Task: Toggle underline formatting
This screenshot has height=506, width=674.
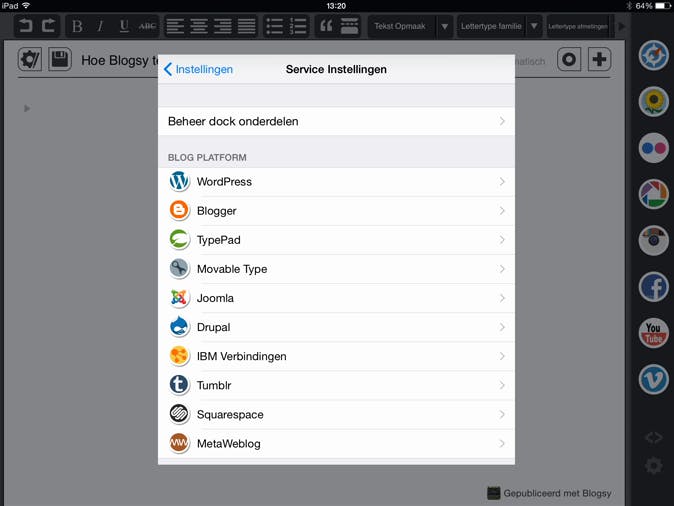Action: pos(124,26)
